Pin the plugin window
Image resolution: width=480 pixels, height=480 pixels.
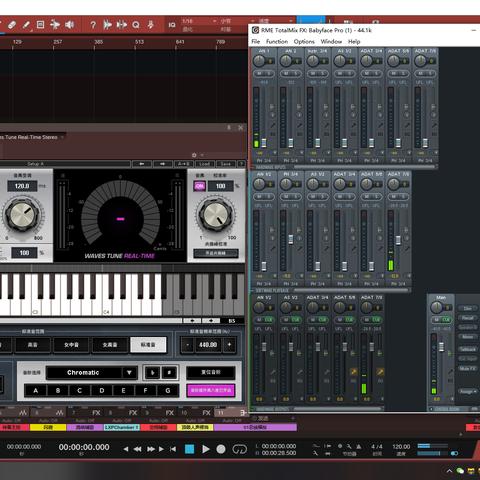coord(229,127)
